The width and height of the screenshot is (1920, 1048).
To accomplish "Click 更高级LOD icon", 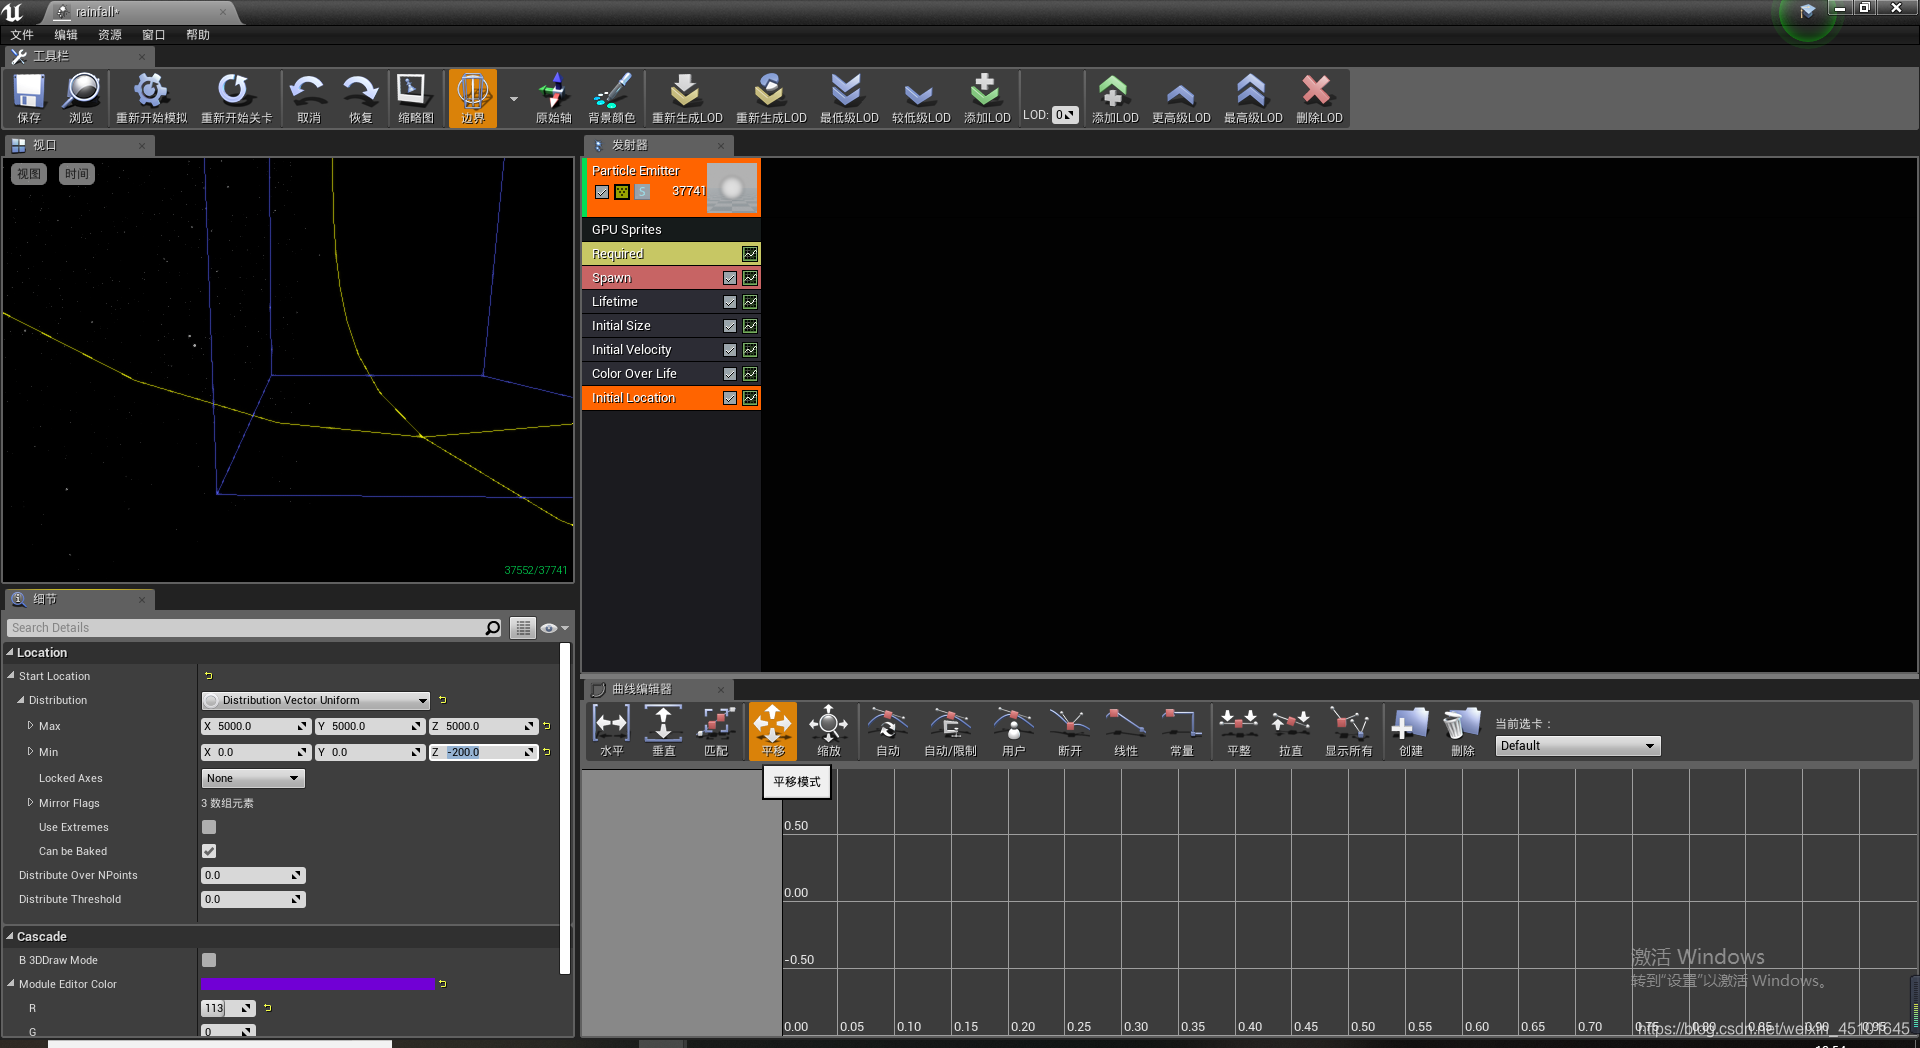I will 1181,97.
